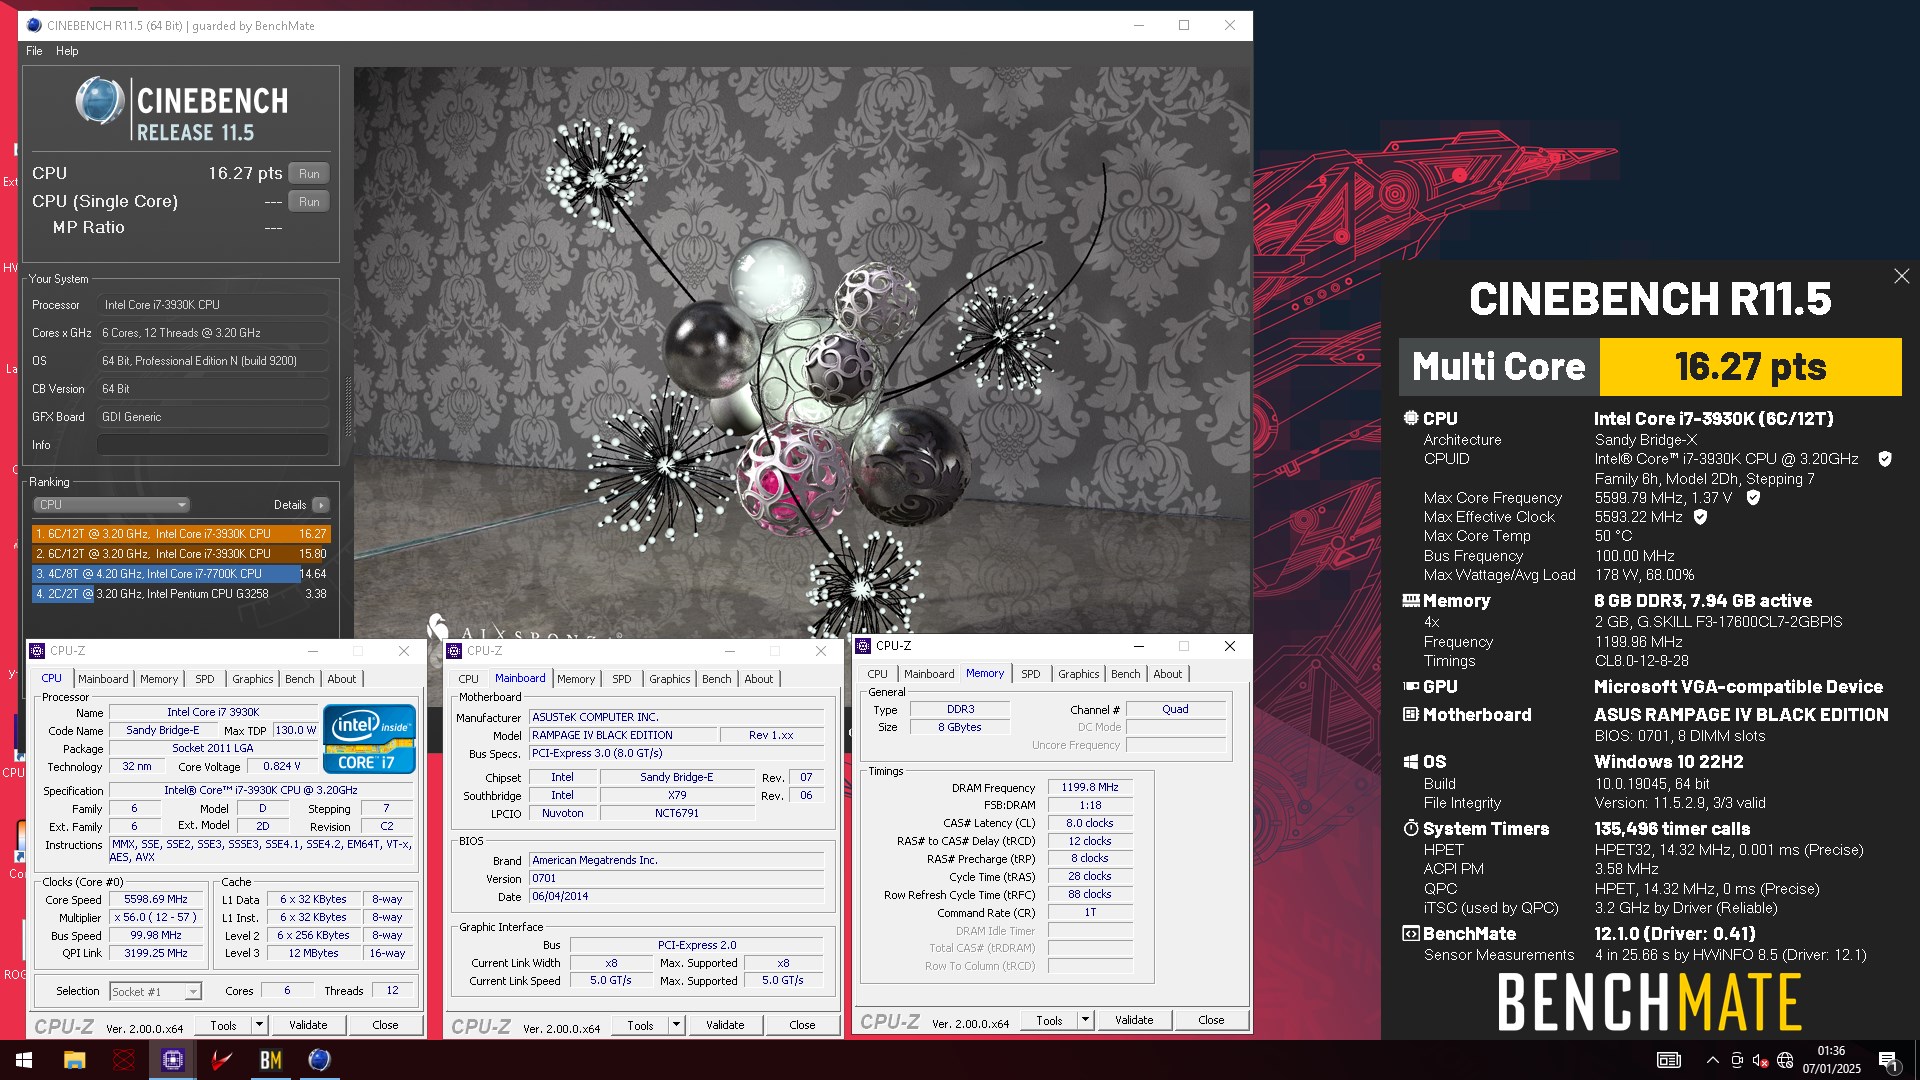
Task: Open About tab in middle CPU-Z window
Action: 758,679
